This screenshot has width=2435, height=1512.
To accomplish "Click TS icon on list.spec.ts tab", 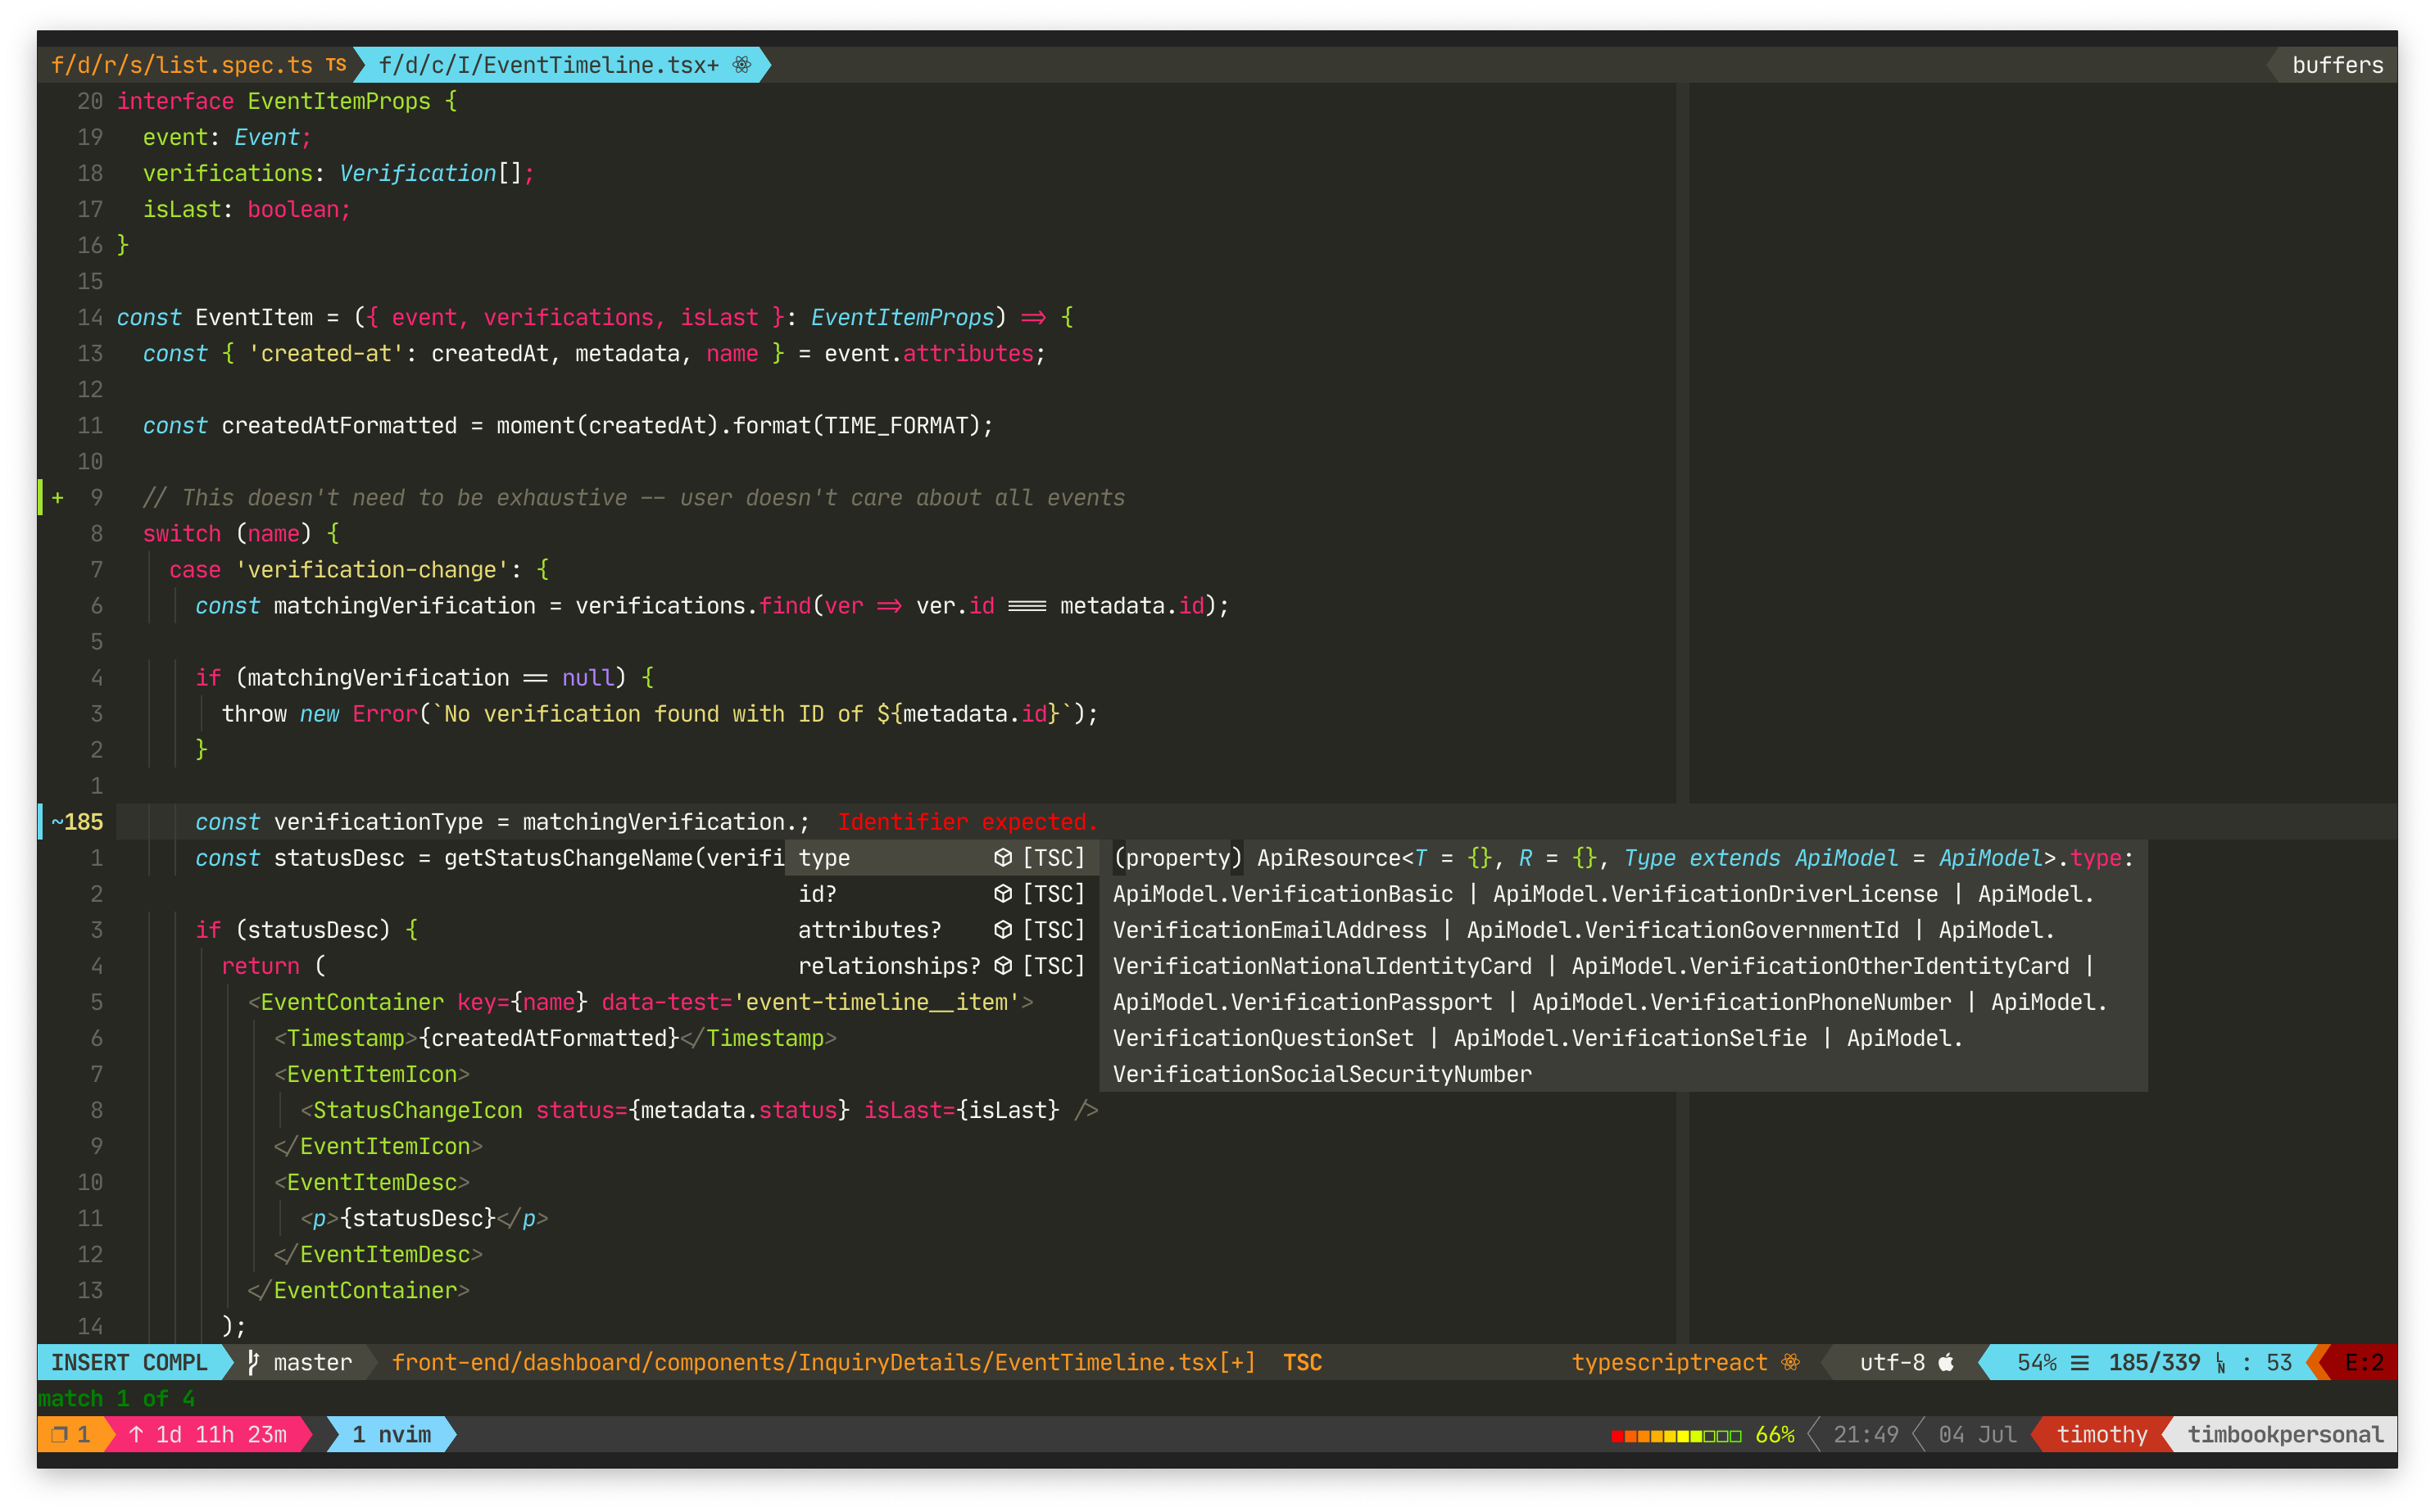I will [x=336, y=65].
